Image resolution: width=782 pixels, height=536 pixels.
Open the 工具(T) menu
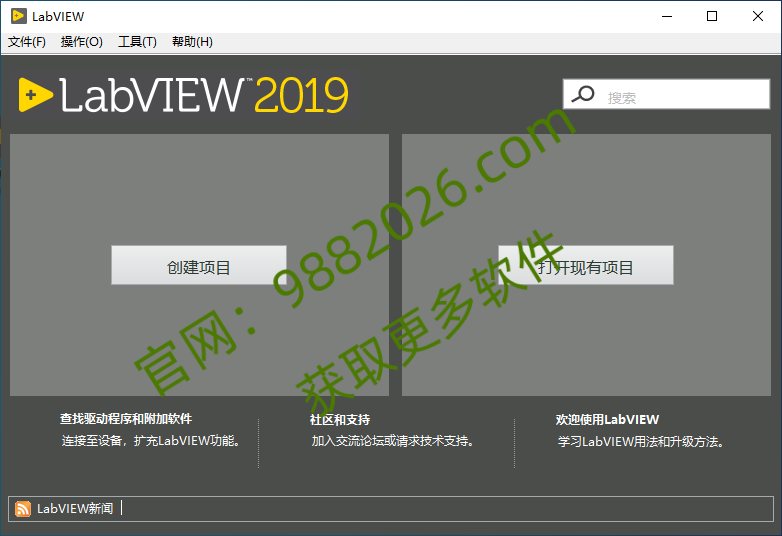click(x=137, y=42)
